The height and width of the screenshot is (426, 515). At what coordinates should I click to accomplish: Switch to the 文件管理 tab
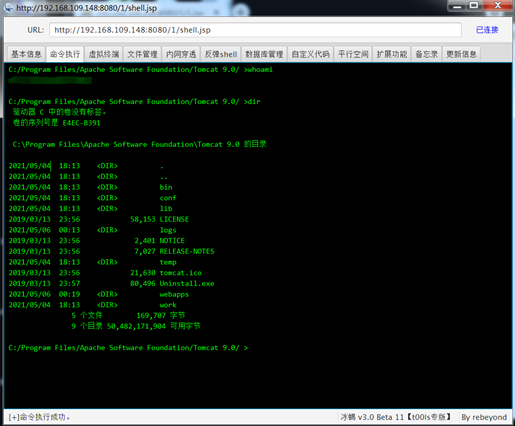[x=142, y=54]
